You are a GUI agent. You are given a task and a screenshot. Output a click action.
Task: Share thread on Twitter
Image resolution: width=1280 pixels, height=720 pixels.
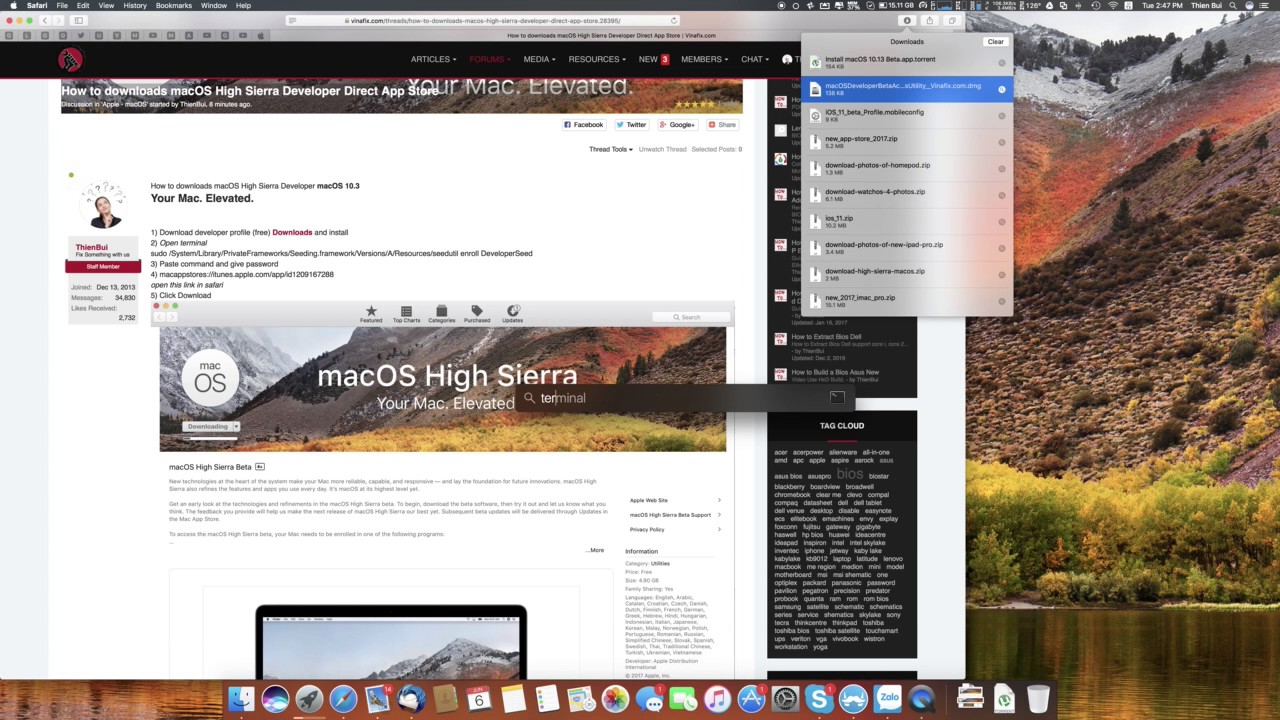pos(631,125)
